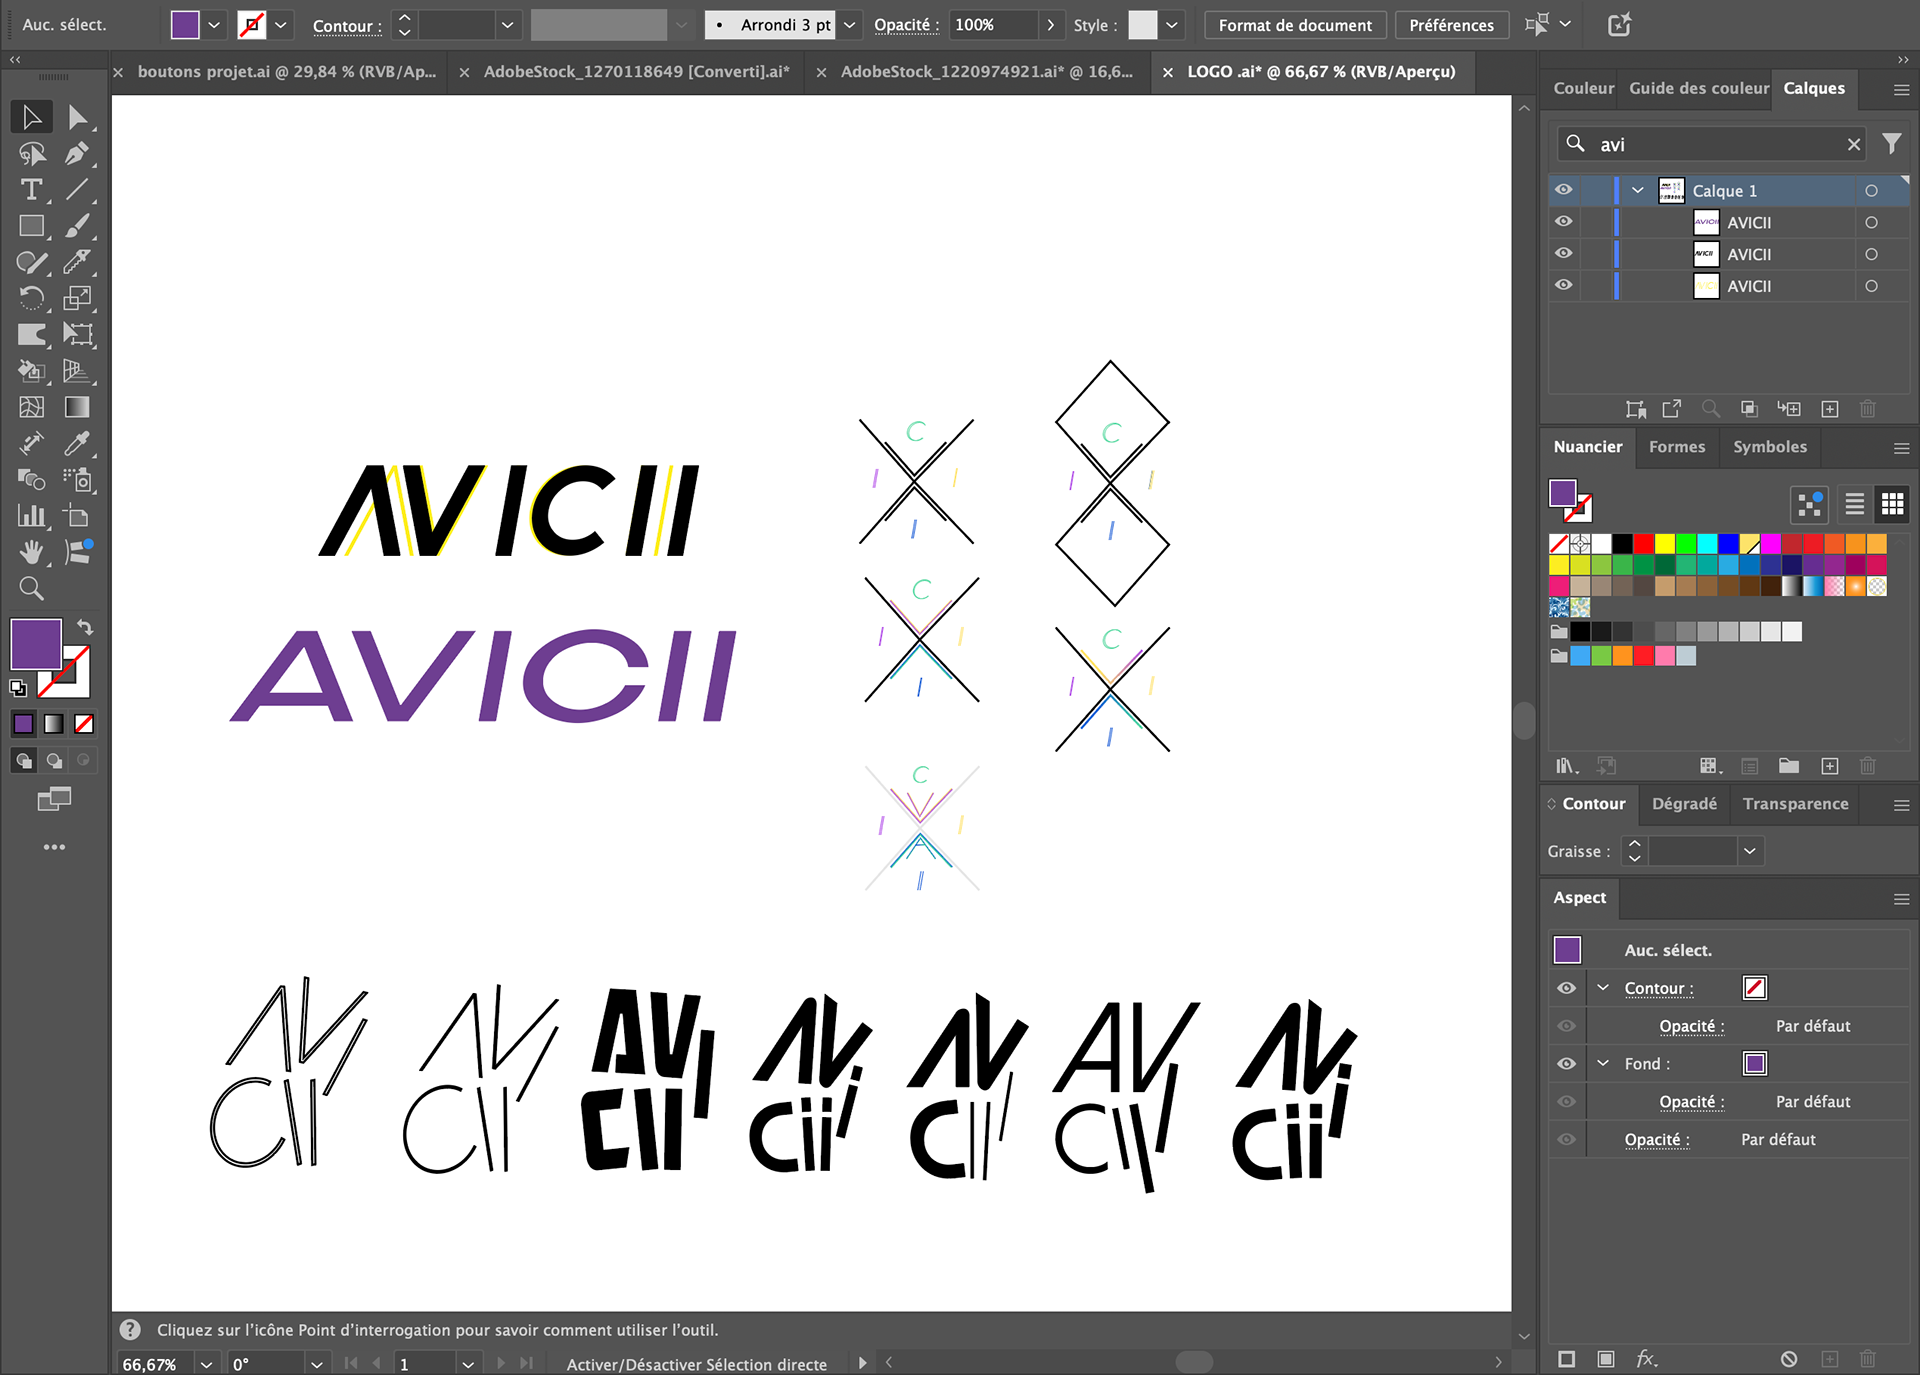Click Préférences button
This screenshot has width=1920, height=1375.
point(1451,25)
